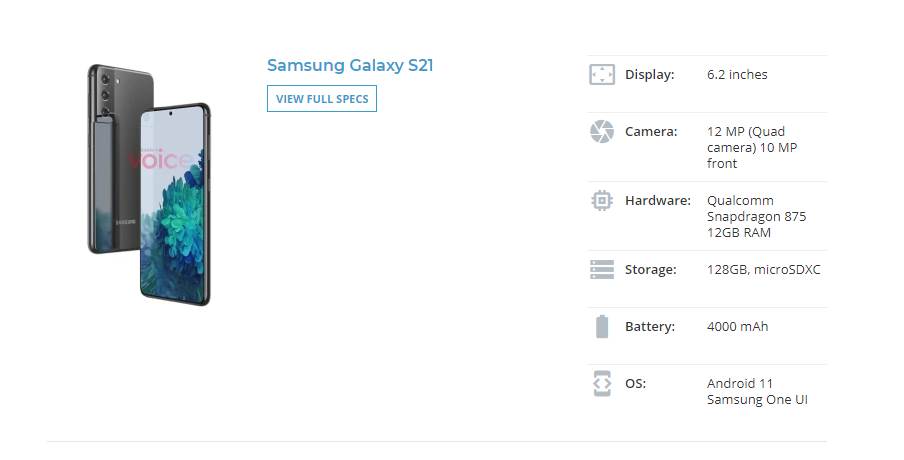Click the battery icon
Viewport: 904px width, 460px height.
[601, 327]
